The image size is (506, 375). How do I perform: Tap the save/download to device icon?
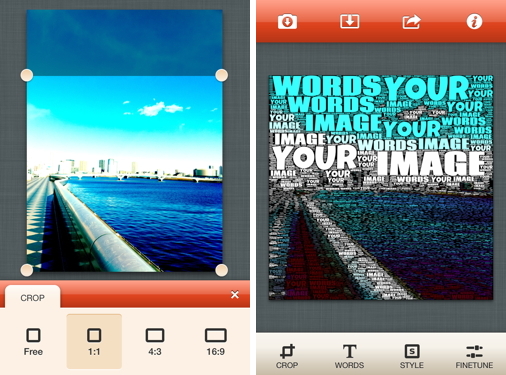349,21
